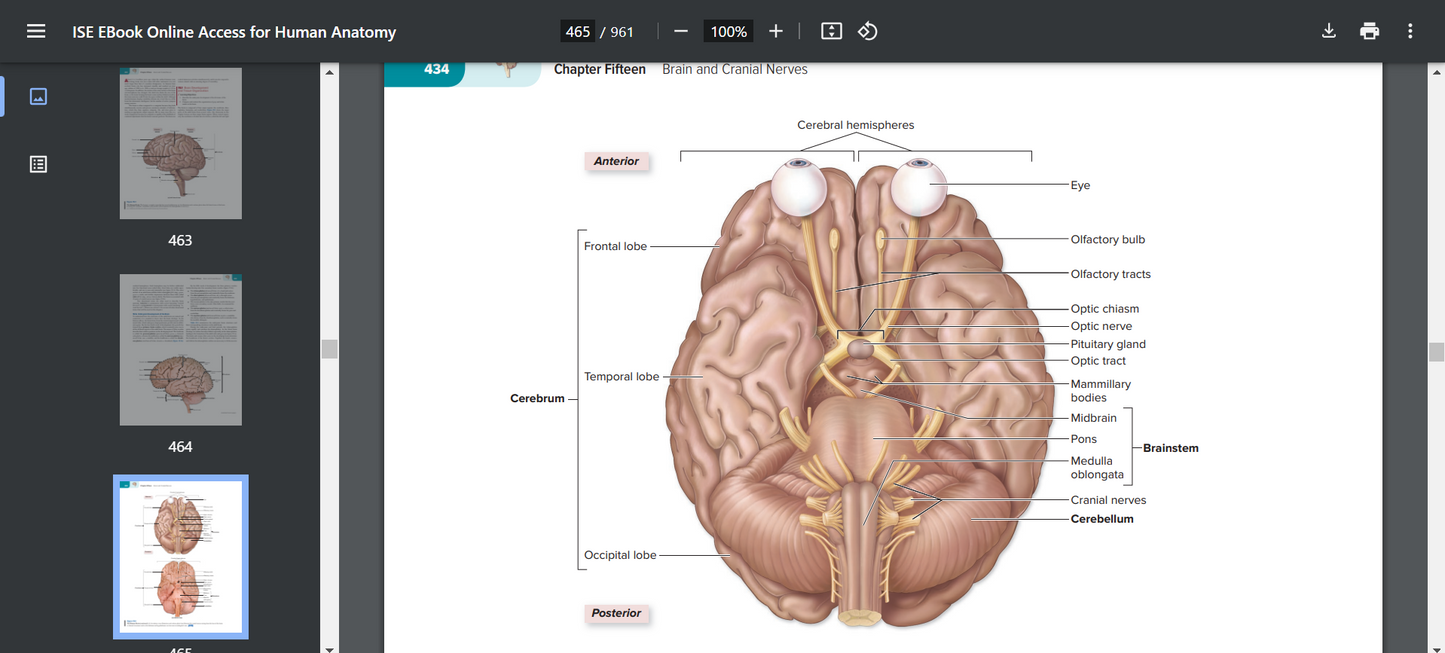This screenshot has height=653, width=1445.
Task: Toggle fit mode for the page
Action: click(x=830, y=31)
